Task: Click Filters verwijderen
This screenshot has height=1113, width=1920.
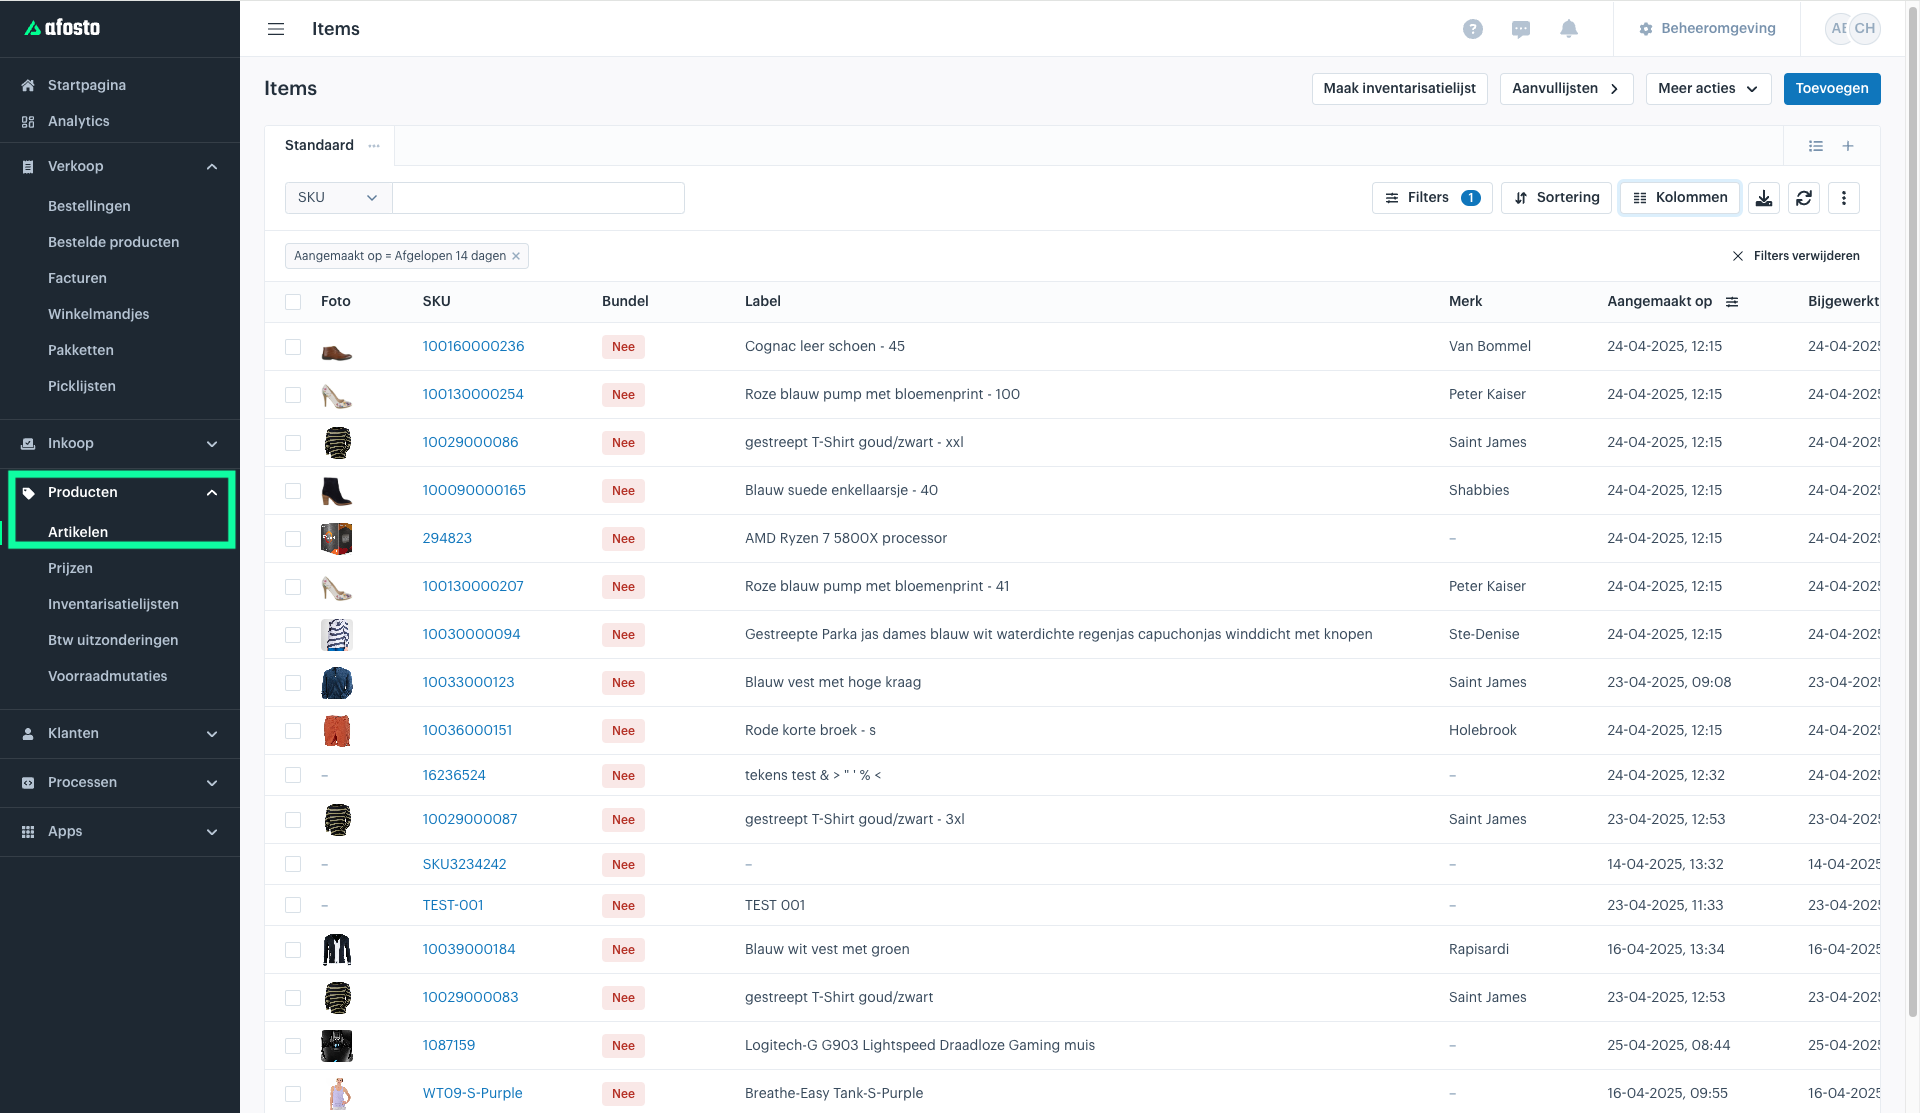Action: [x=1795, y=256]
